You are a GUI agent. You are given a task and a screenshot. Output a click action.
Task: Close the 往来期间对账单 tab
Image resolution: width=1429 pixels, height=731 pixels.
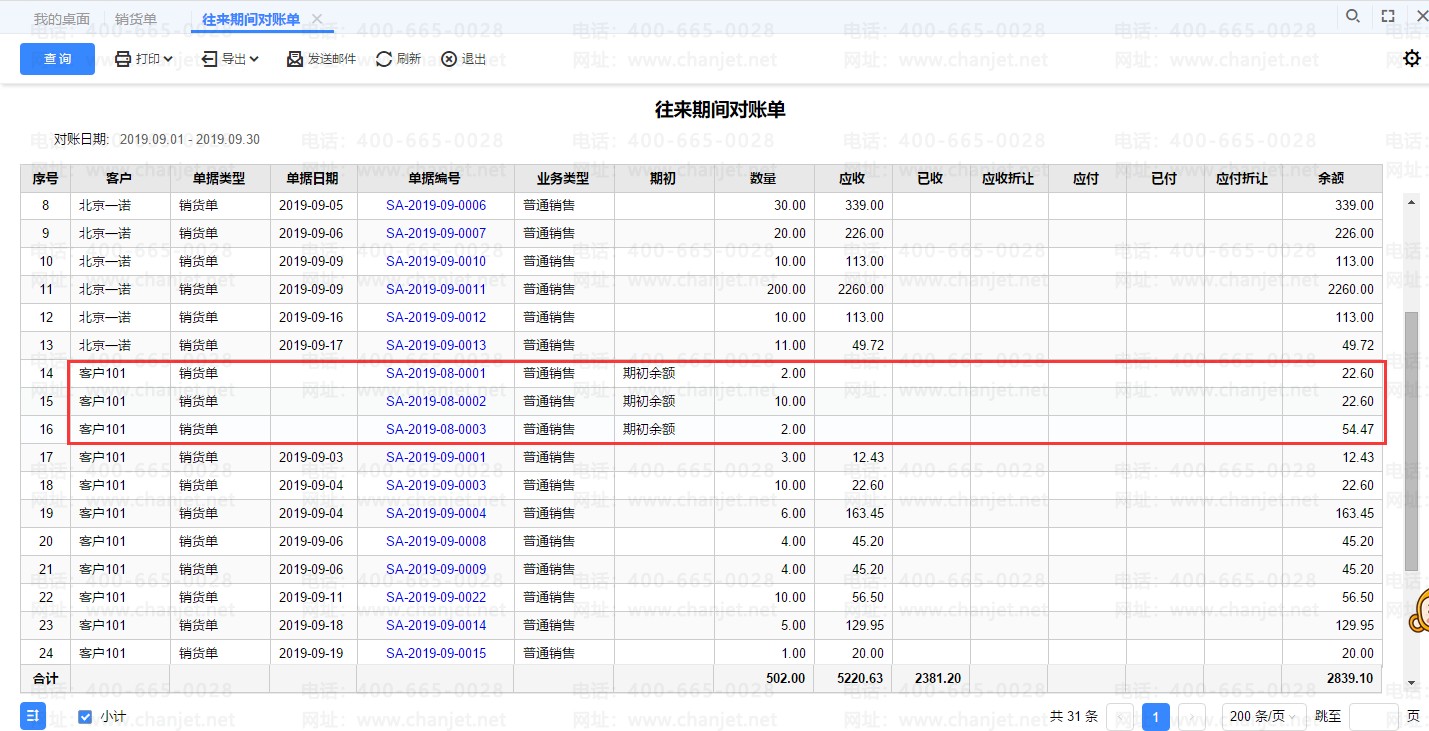point(317,19)
